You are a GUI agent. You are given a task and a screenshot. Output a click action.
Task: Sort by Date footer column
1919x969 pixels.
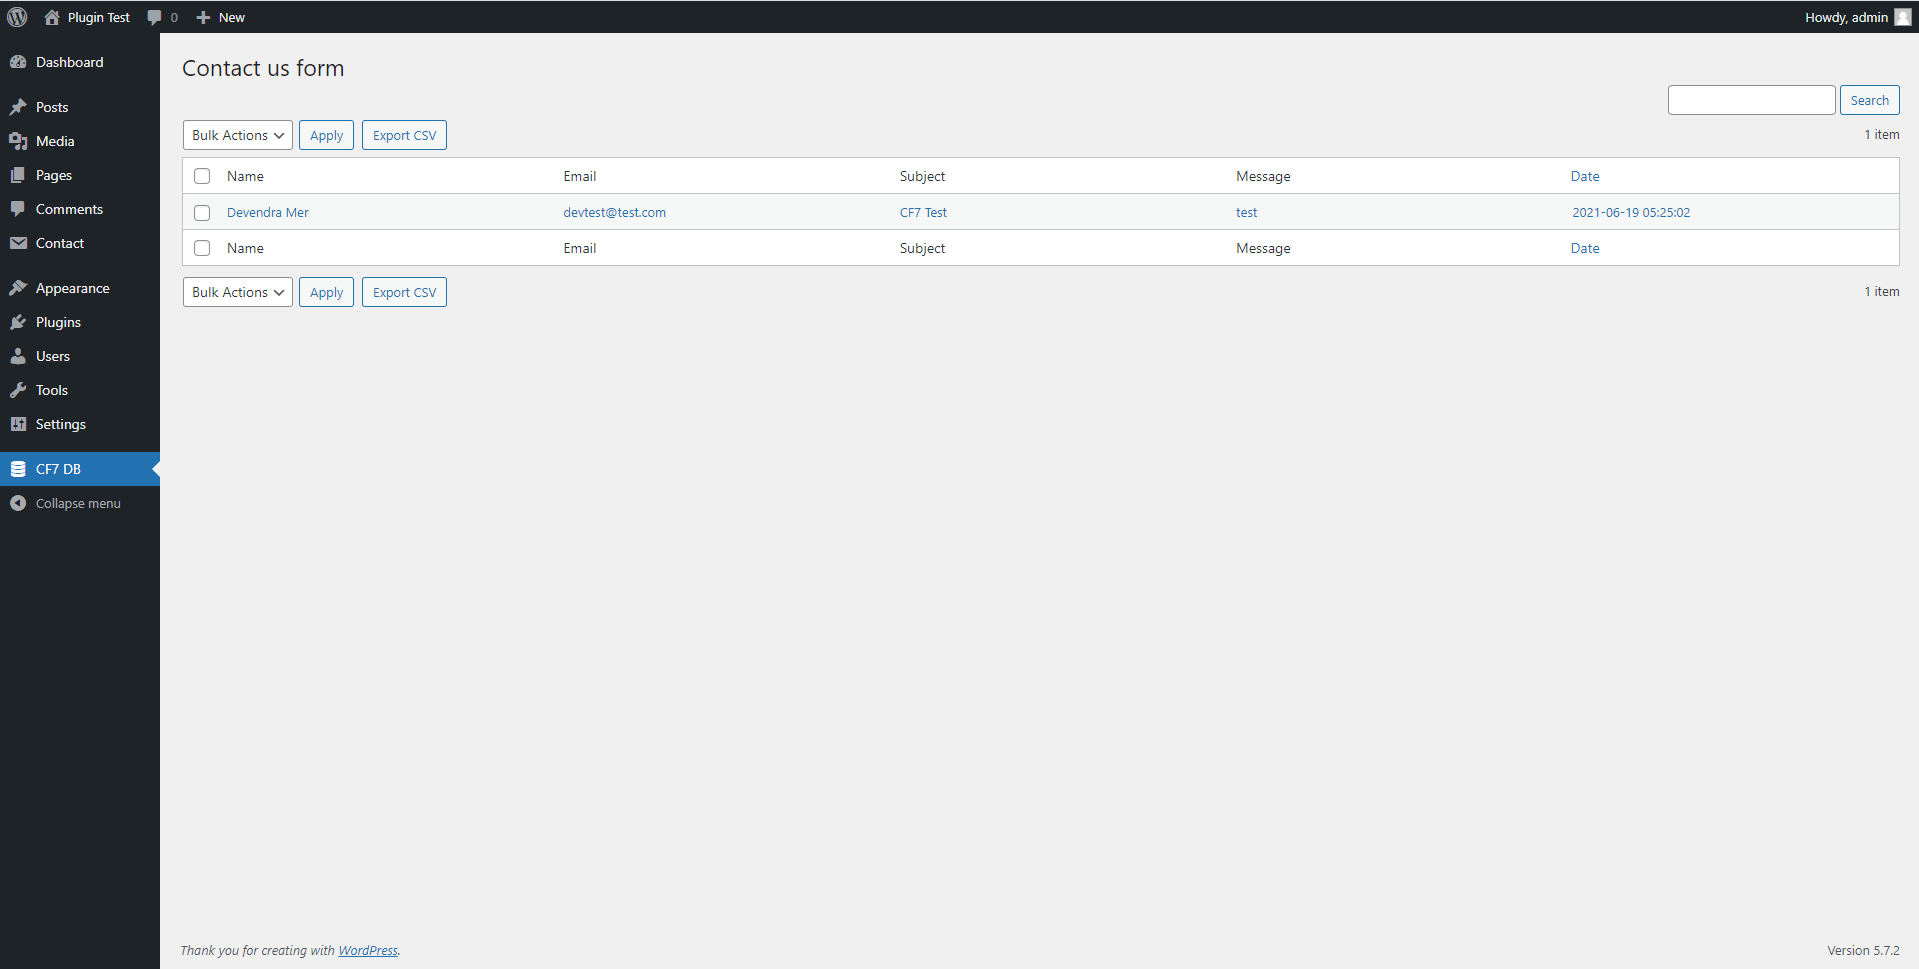(1585, 248)
